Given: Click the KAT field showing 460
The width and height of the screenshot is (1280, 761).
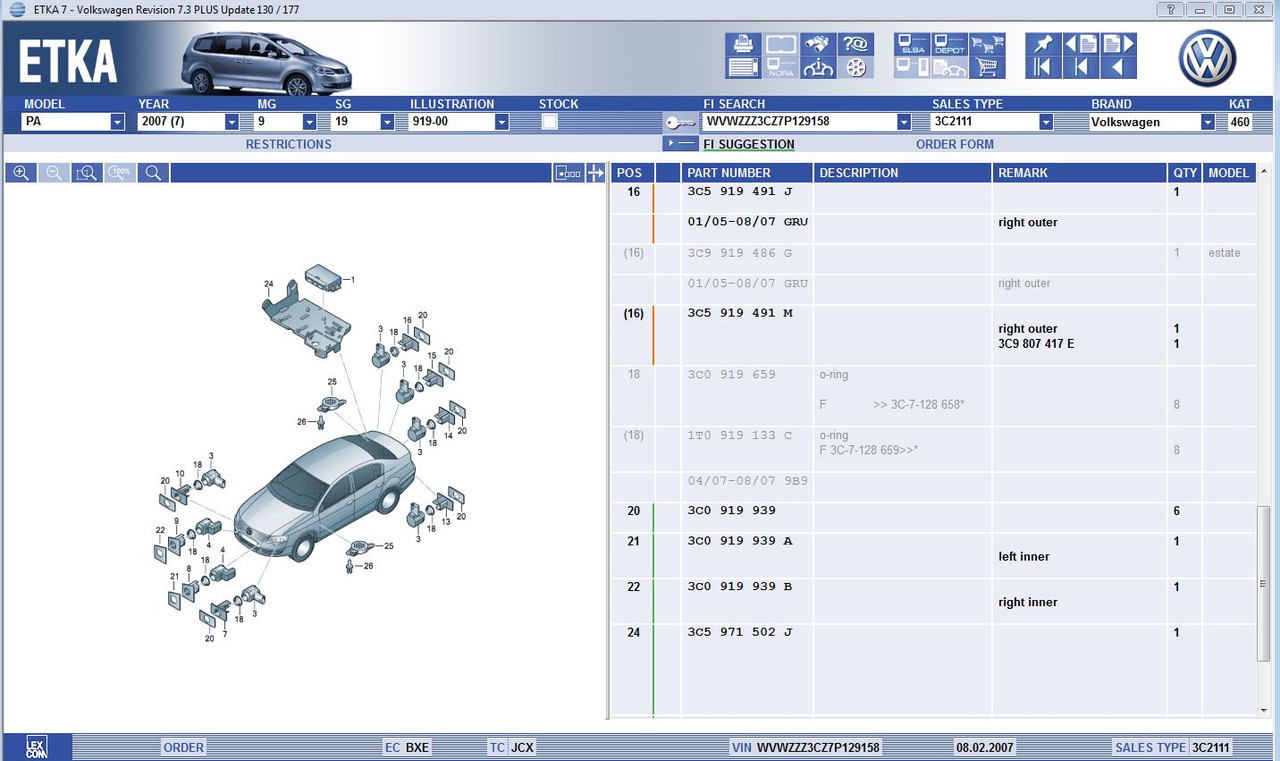Looking at the screenshot, I should [x=1240, y=122].
